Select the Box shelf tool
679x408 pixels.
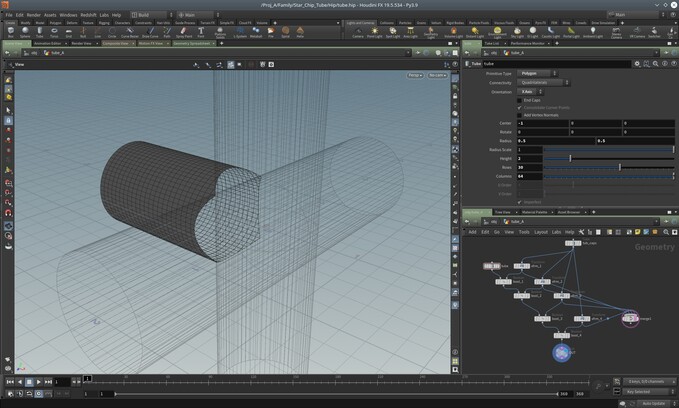tap(10, 32)
